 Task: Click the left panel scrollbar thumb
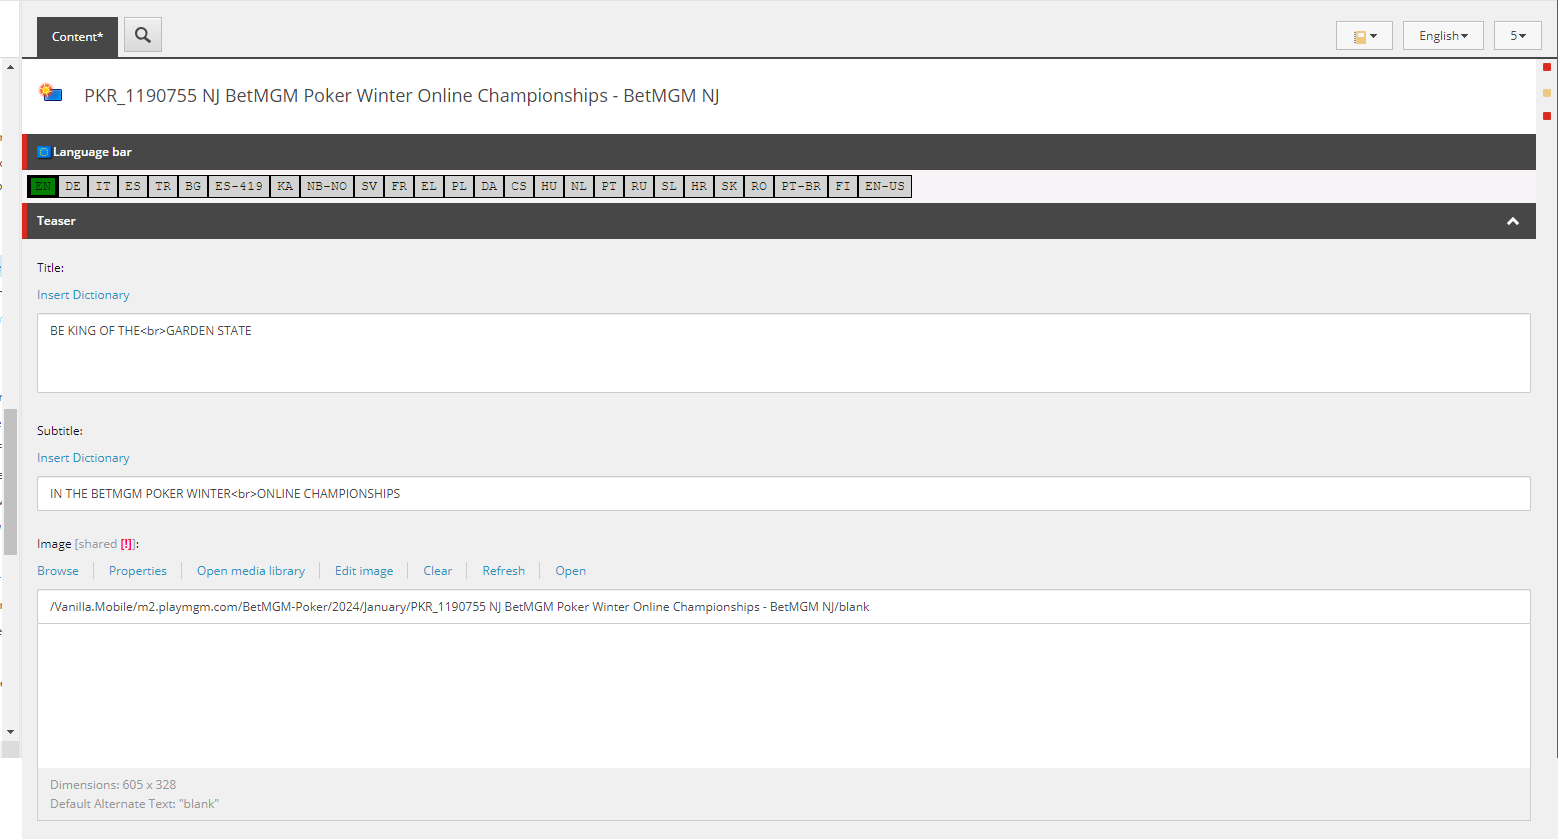coord(10,482)
